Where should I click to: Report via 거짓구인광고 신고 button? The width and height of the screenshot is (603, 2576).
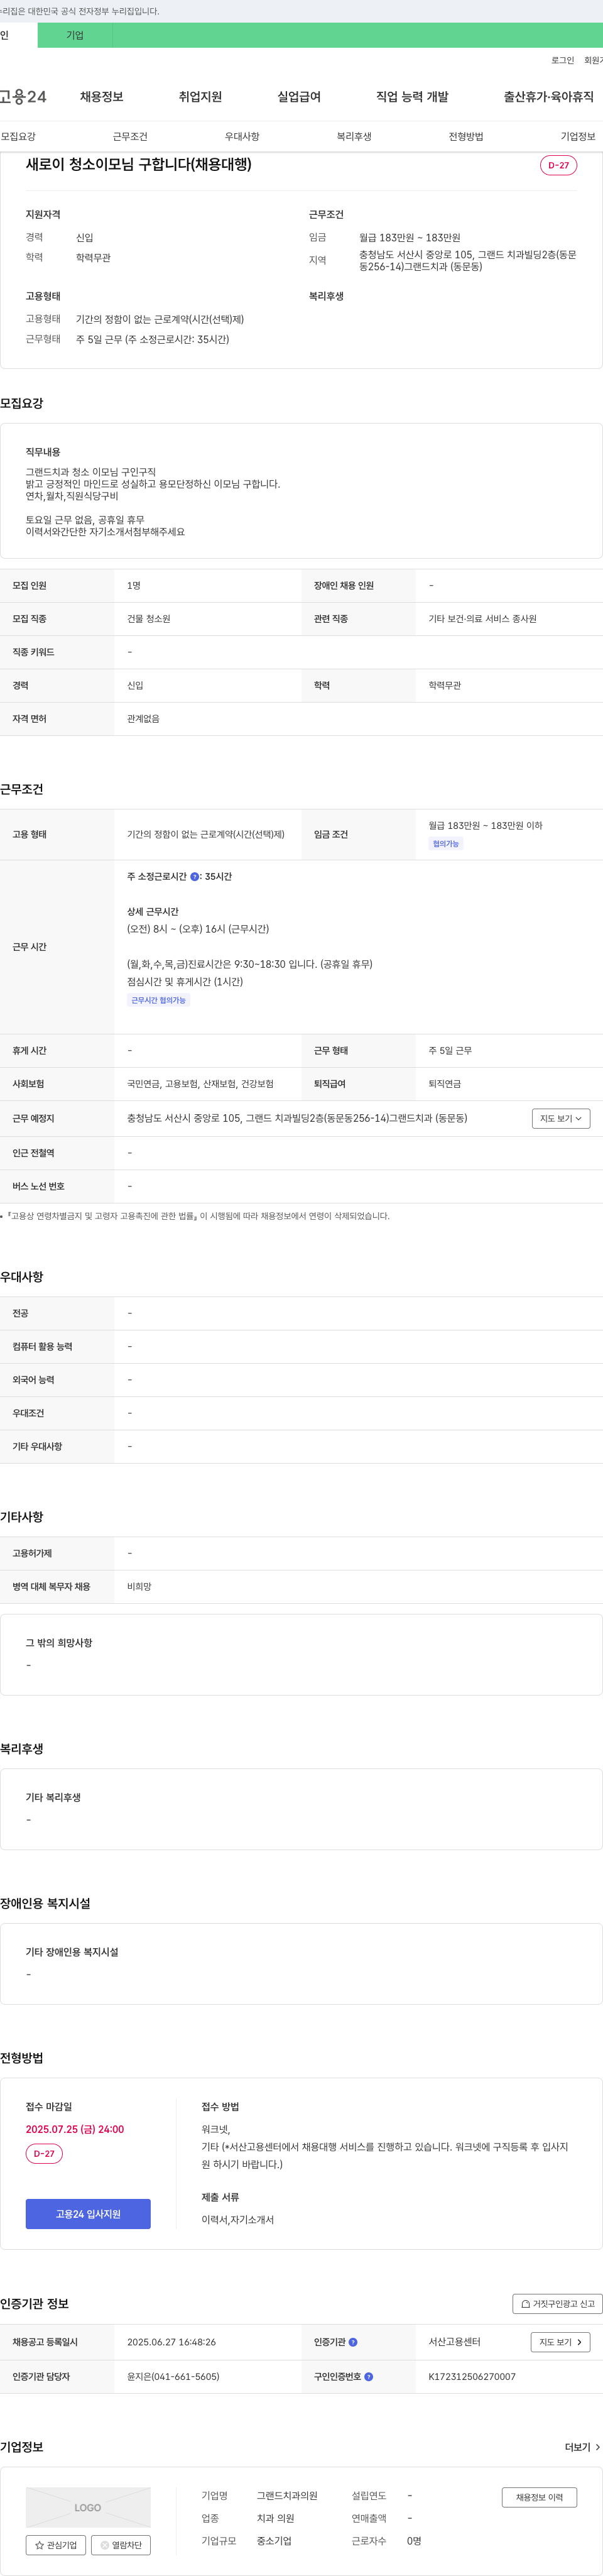coord(557,2304)
